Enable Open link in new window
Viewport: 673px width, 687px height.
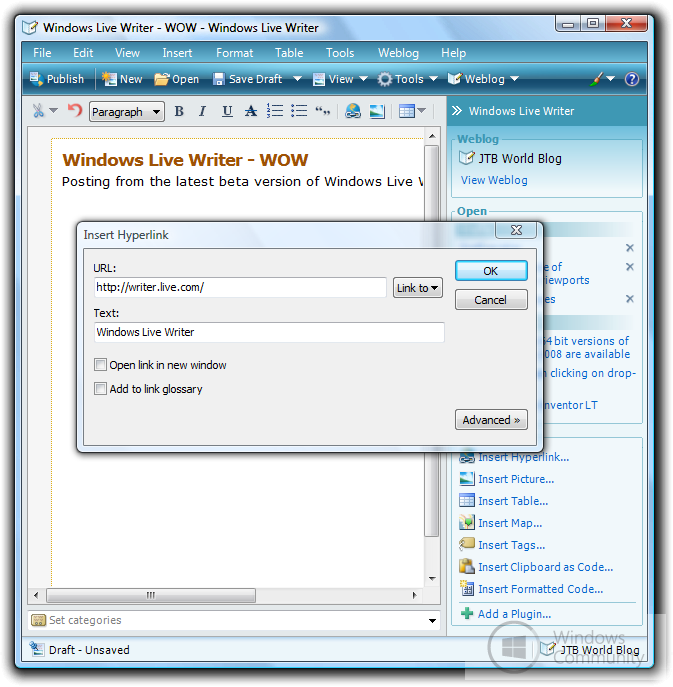pos(101,365)
